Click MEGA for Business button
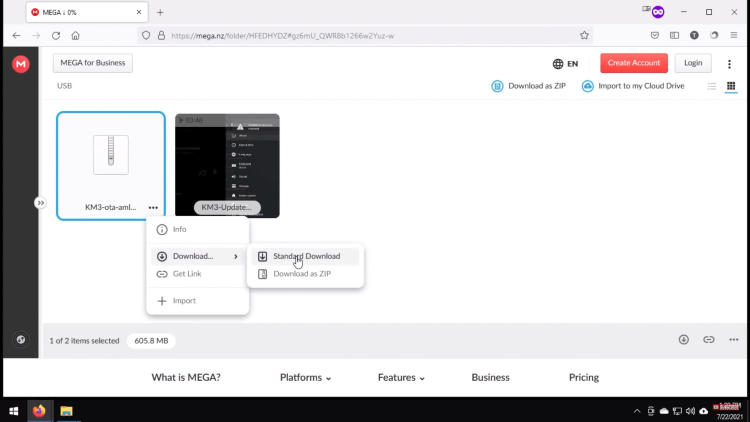The height and width of the screenshot is (422, 750). click(x=93, y=63)
